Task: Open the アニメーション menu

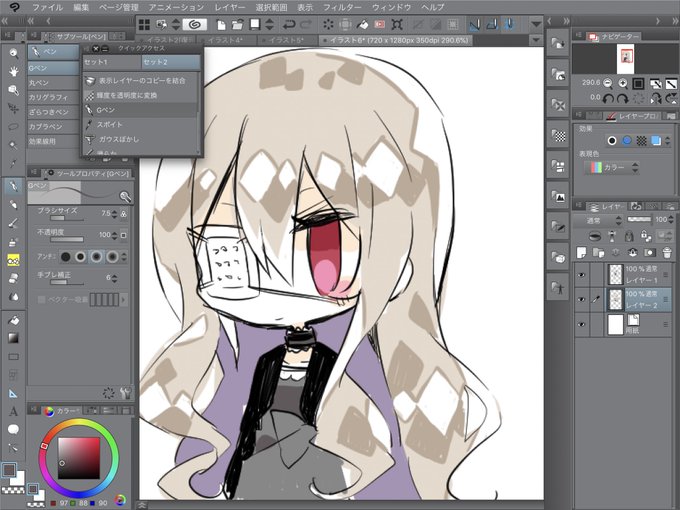Action: [176, 7]
